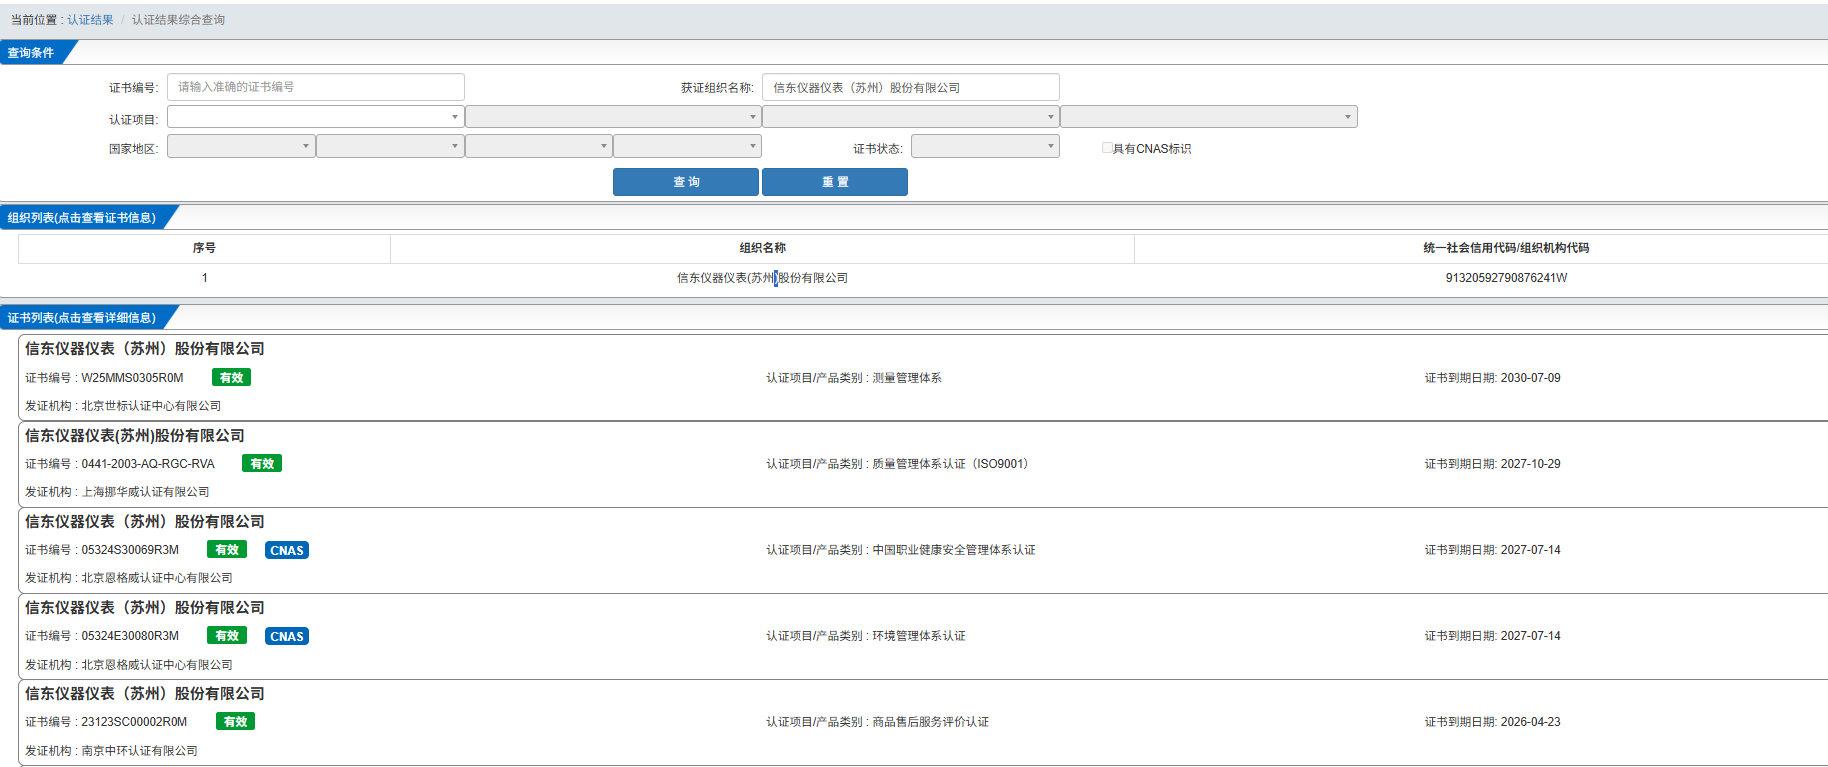
Task: Click 有效 badge beside 05324S30069R3M
Action: (227, 549)
